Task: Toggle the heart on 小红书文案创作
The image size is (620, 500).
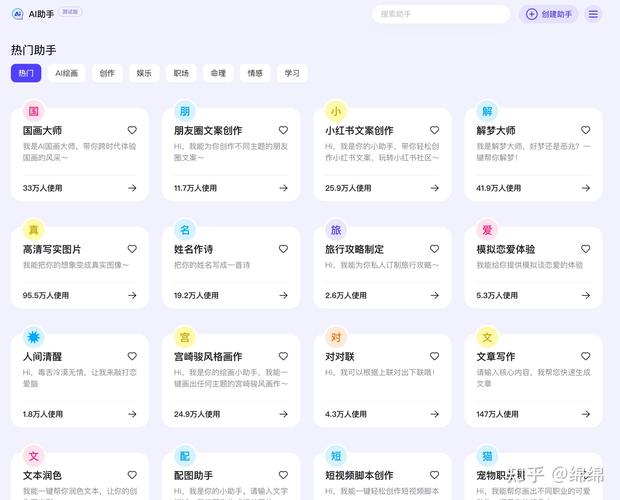Action: point(434,130)
